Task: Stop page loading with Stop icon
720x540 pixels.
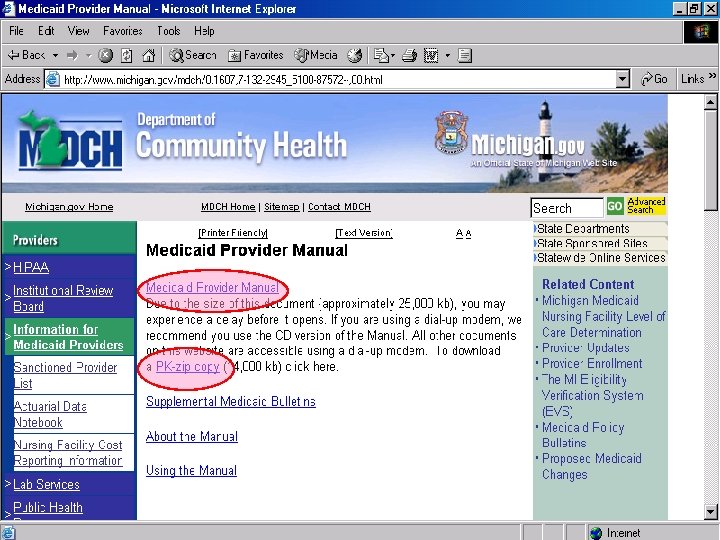Action: (x=106, y=56)
